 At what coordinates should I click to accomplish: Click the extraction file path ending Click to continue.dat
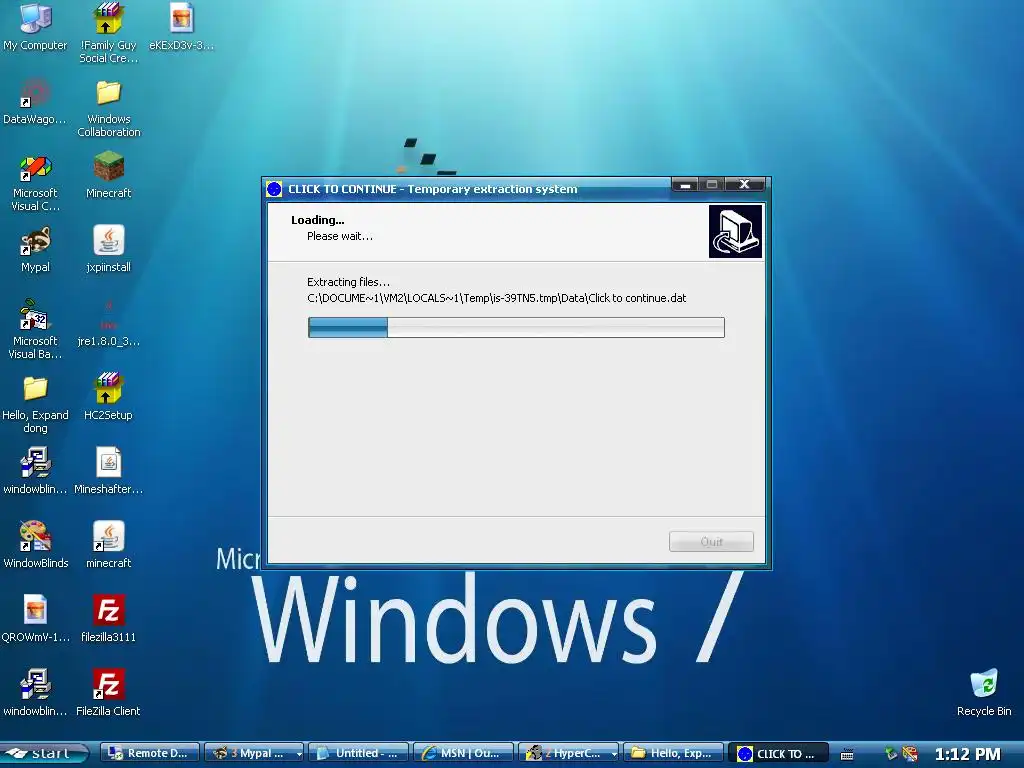[496, 298]
